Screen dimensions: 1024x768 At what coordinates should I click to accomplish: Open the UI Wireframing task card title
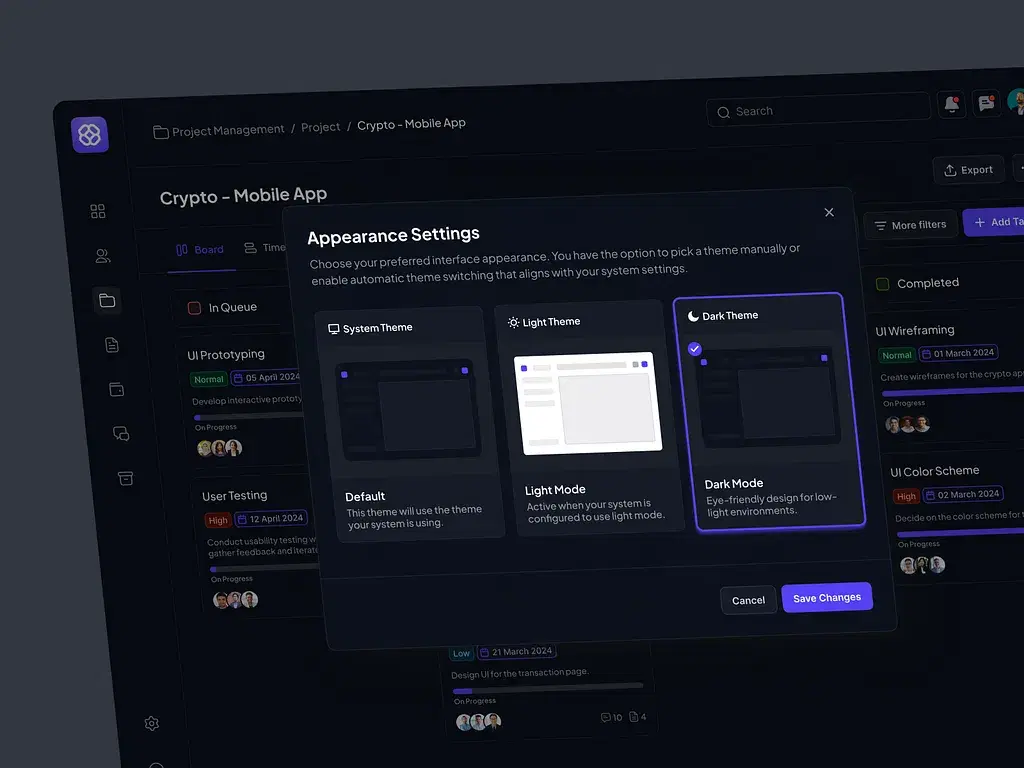click(x=915, y=330)
